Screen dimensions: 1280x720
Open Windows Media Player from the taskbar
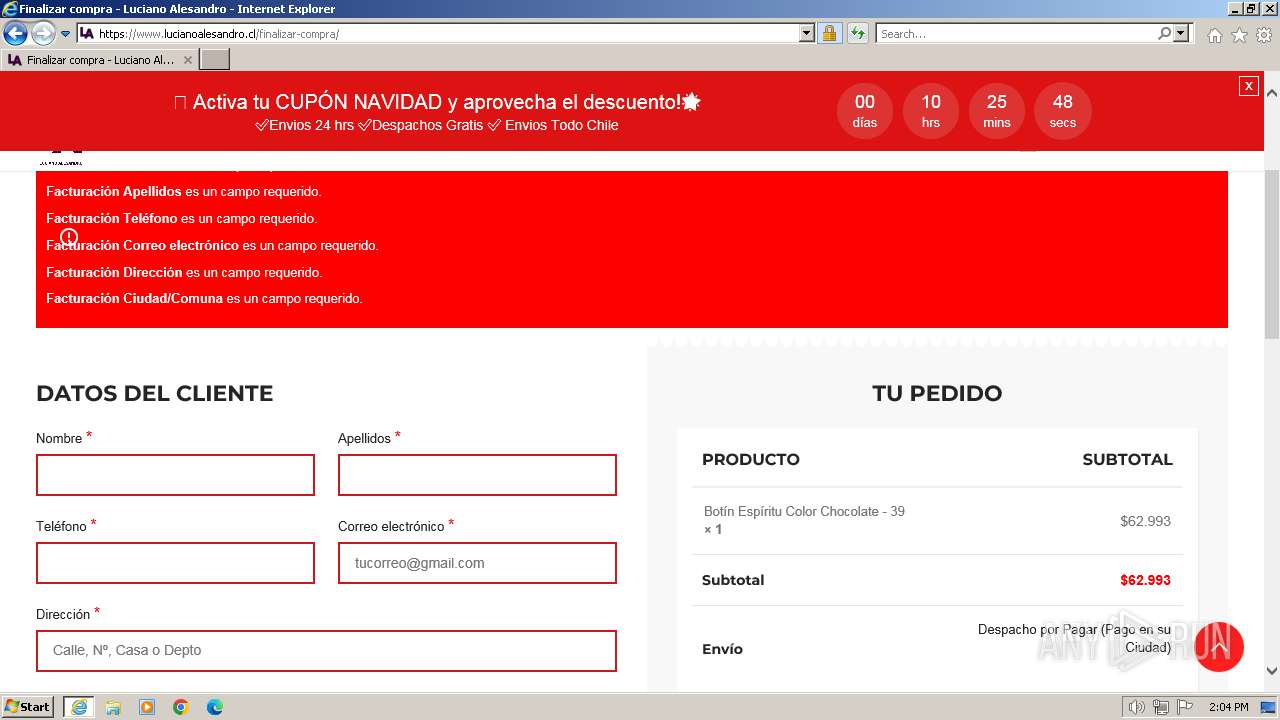[x=147, y=707]
